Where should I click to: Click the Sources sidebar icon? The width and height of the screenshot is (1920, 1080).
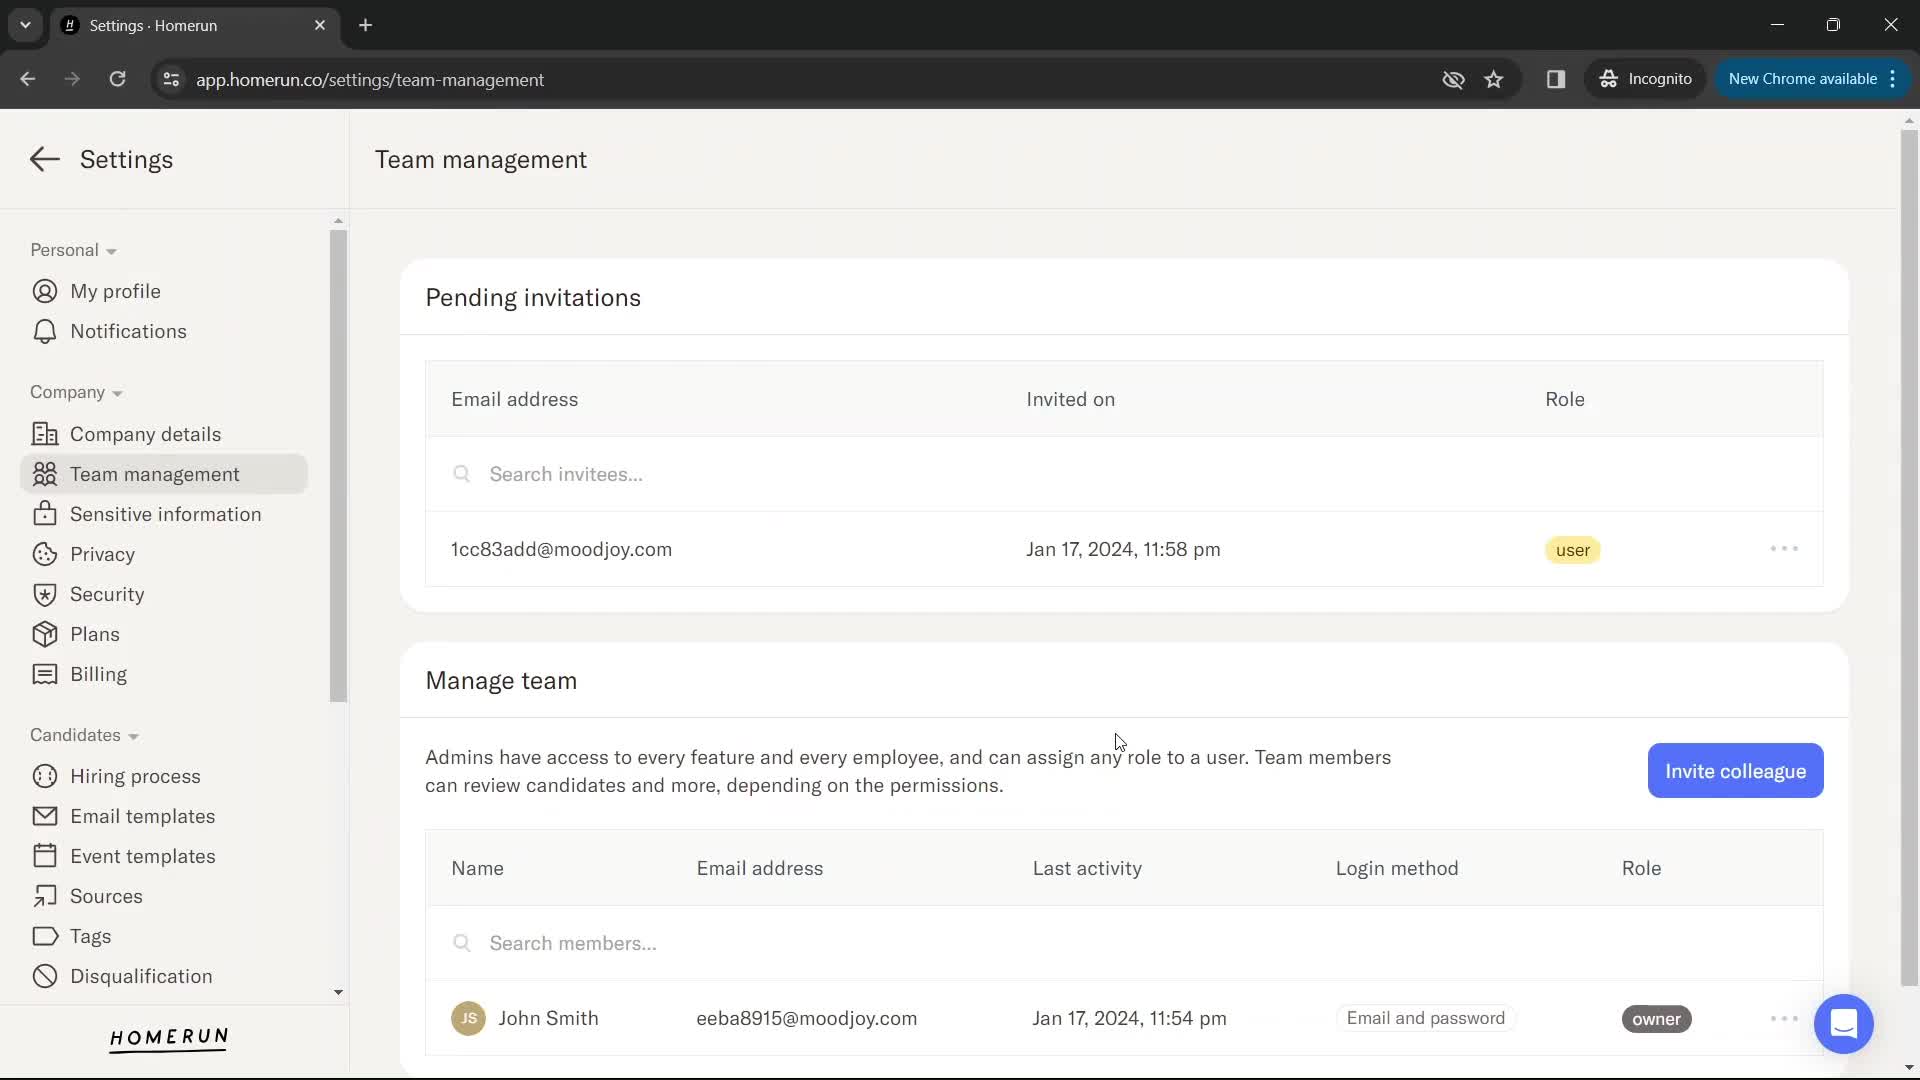(x=44, y=897)
